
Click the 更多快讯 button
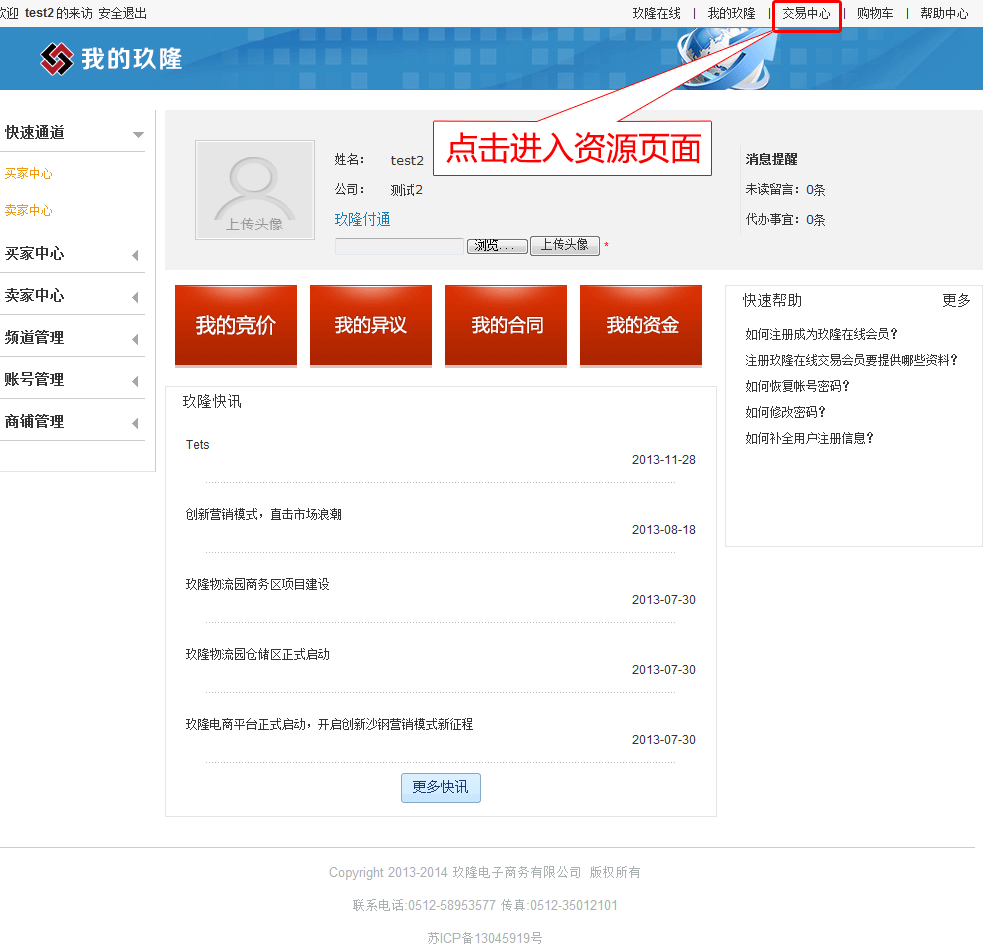441,787
